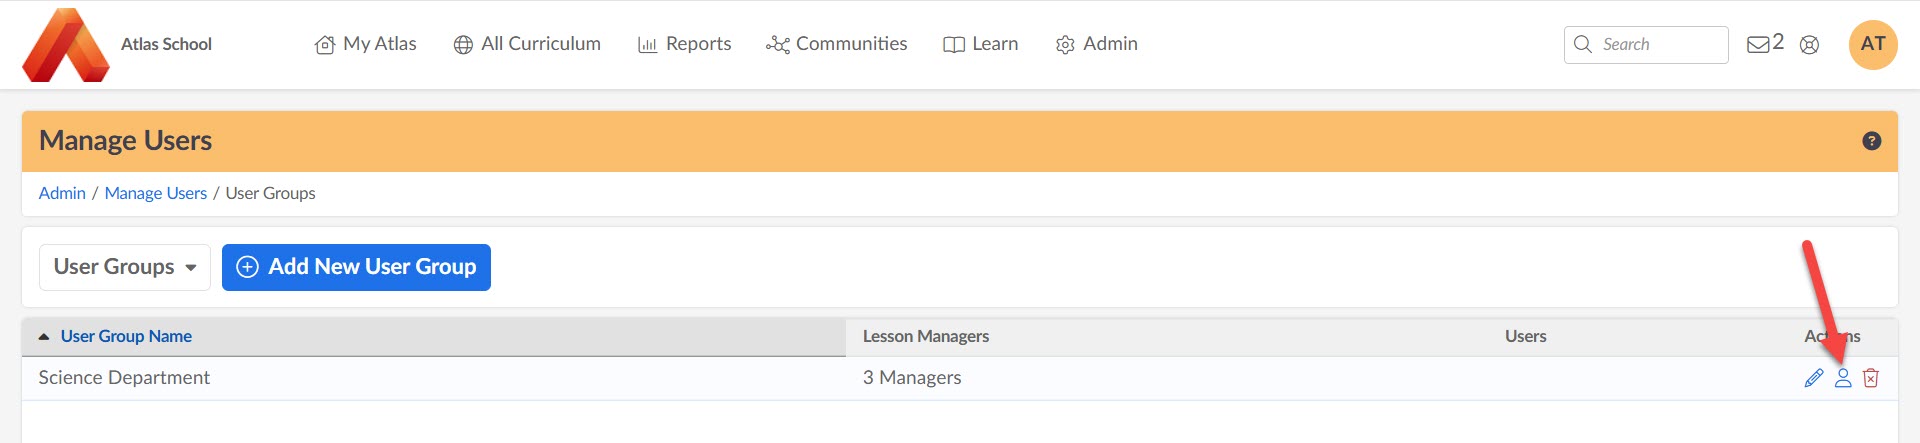
Task: Follow the Manage Users breadcrumb link
Action: click(156, 193)
